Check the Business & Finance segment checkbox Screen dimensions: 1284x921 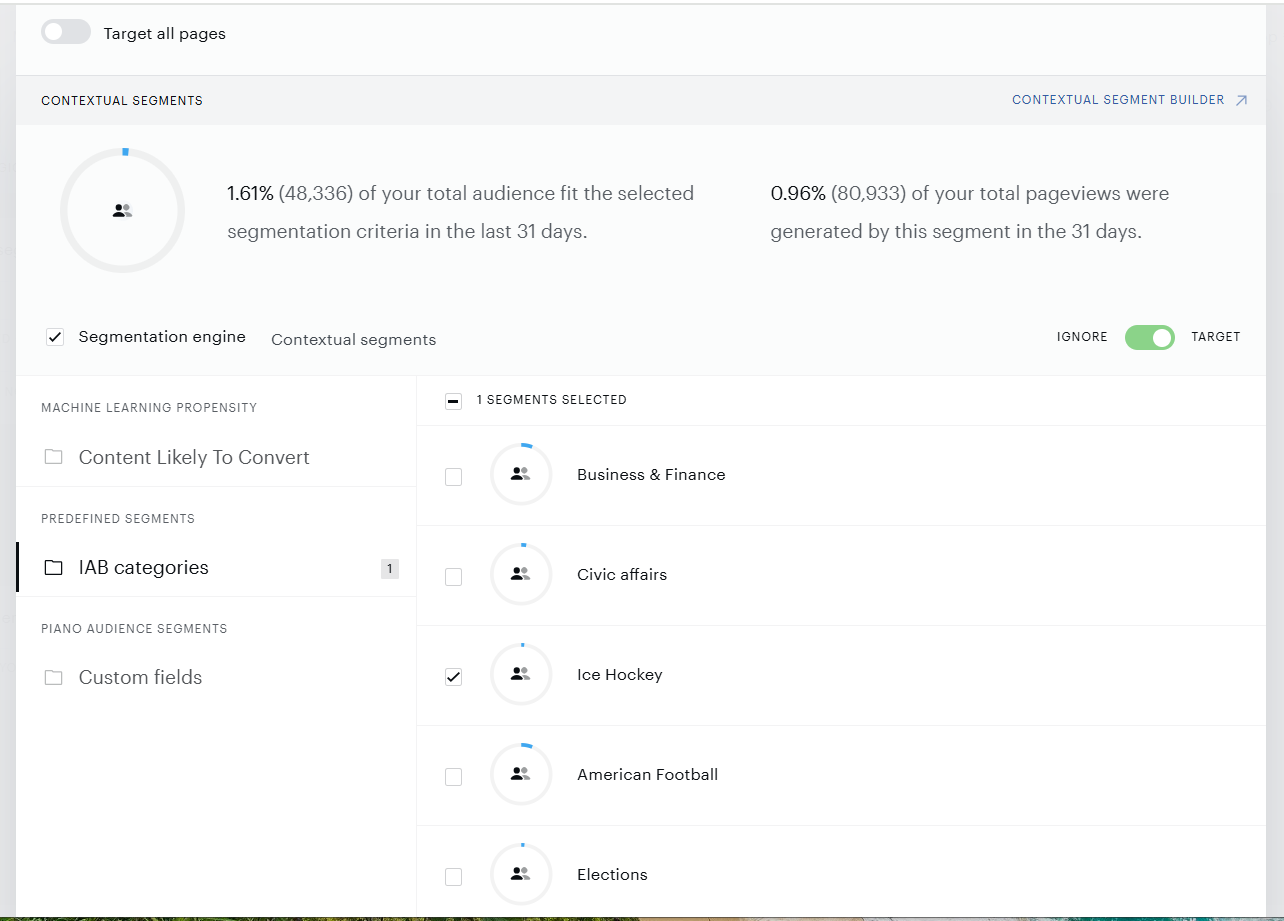[453, 477]
